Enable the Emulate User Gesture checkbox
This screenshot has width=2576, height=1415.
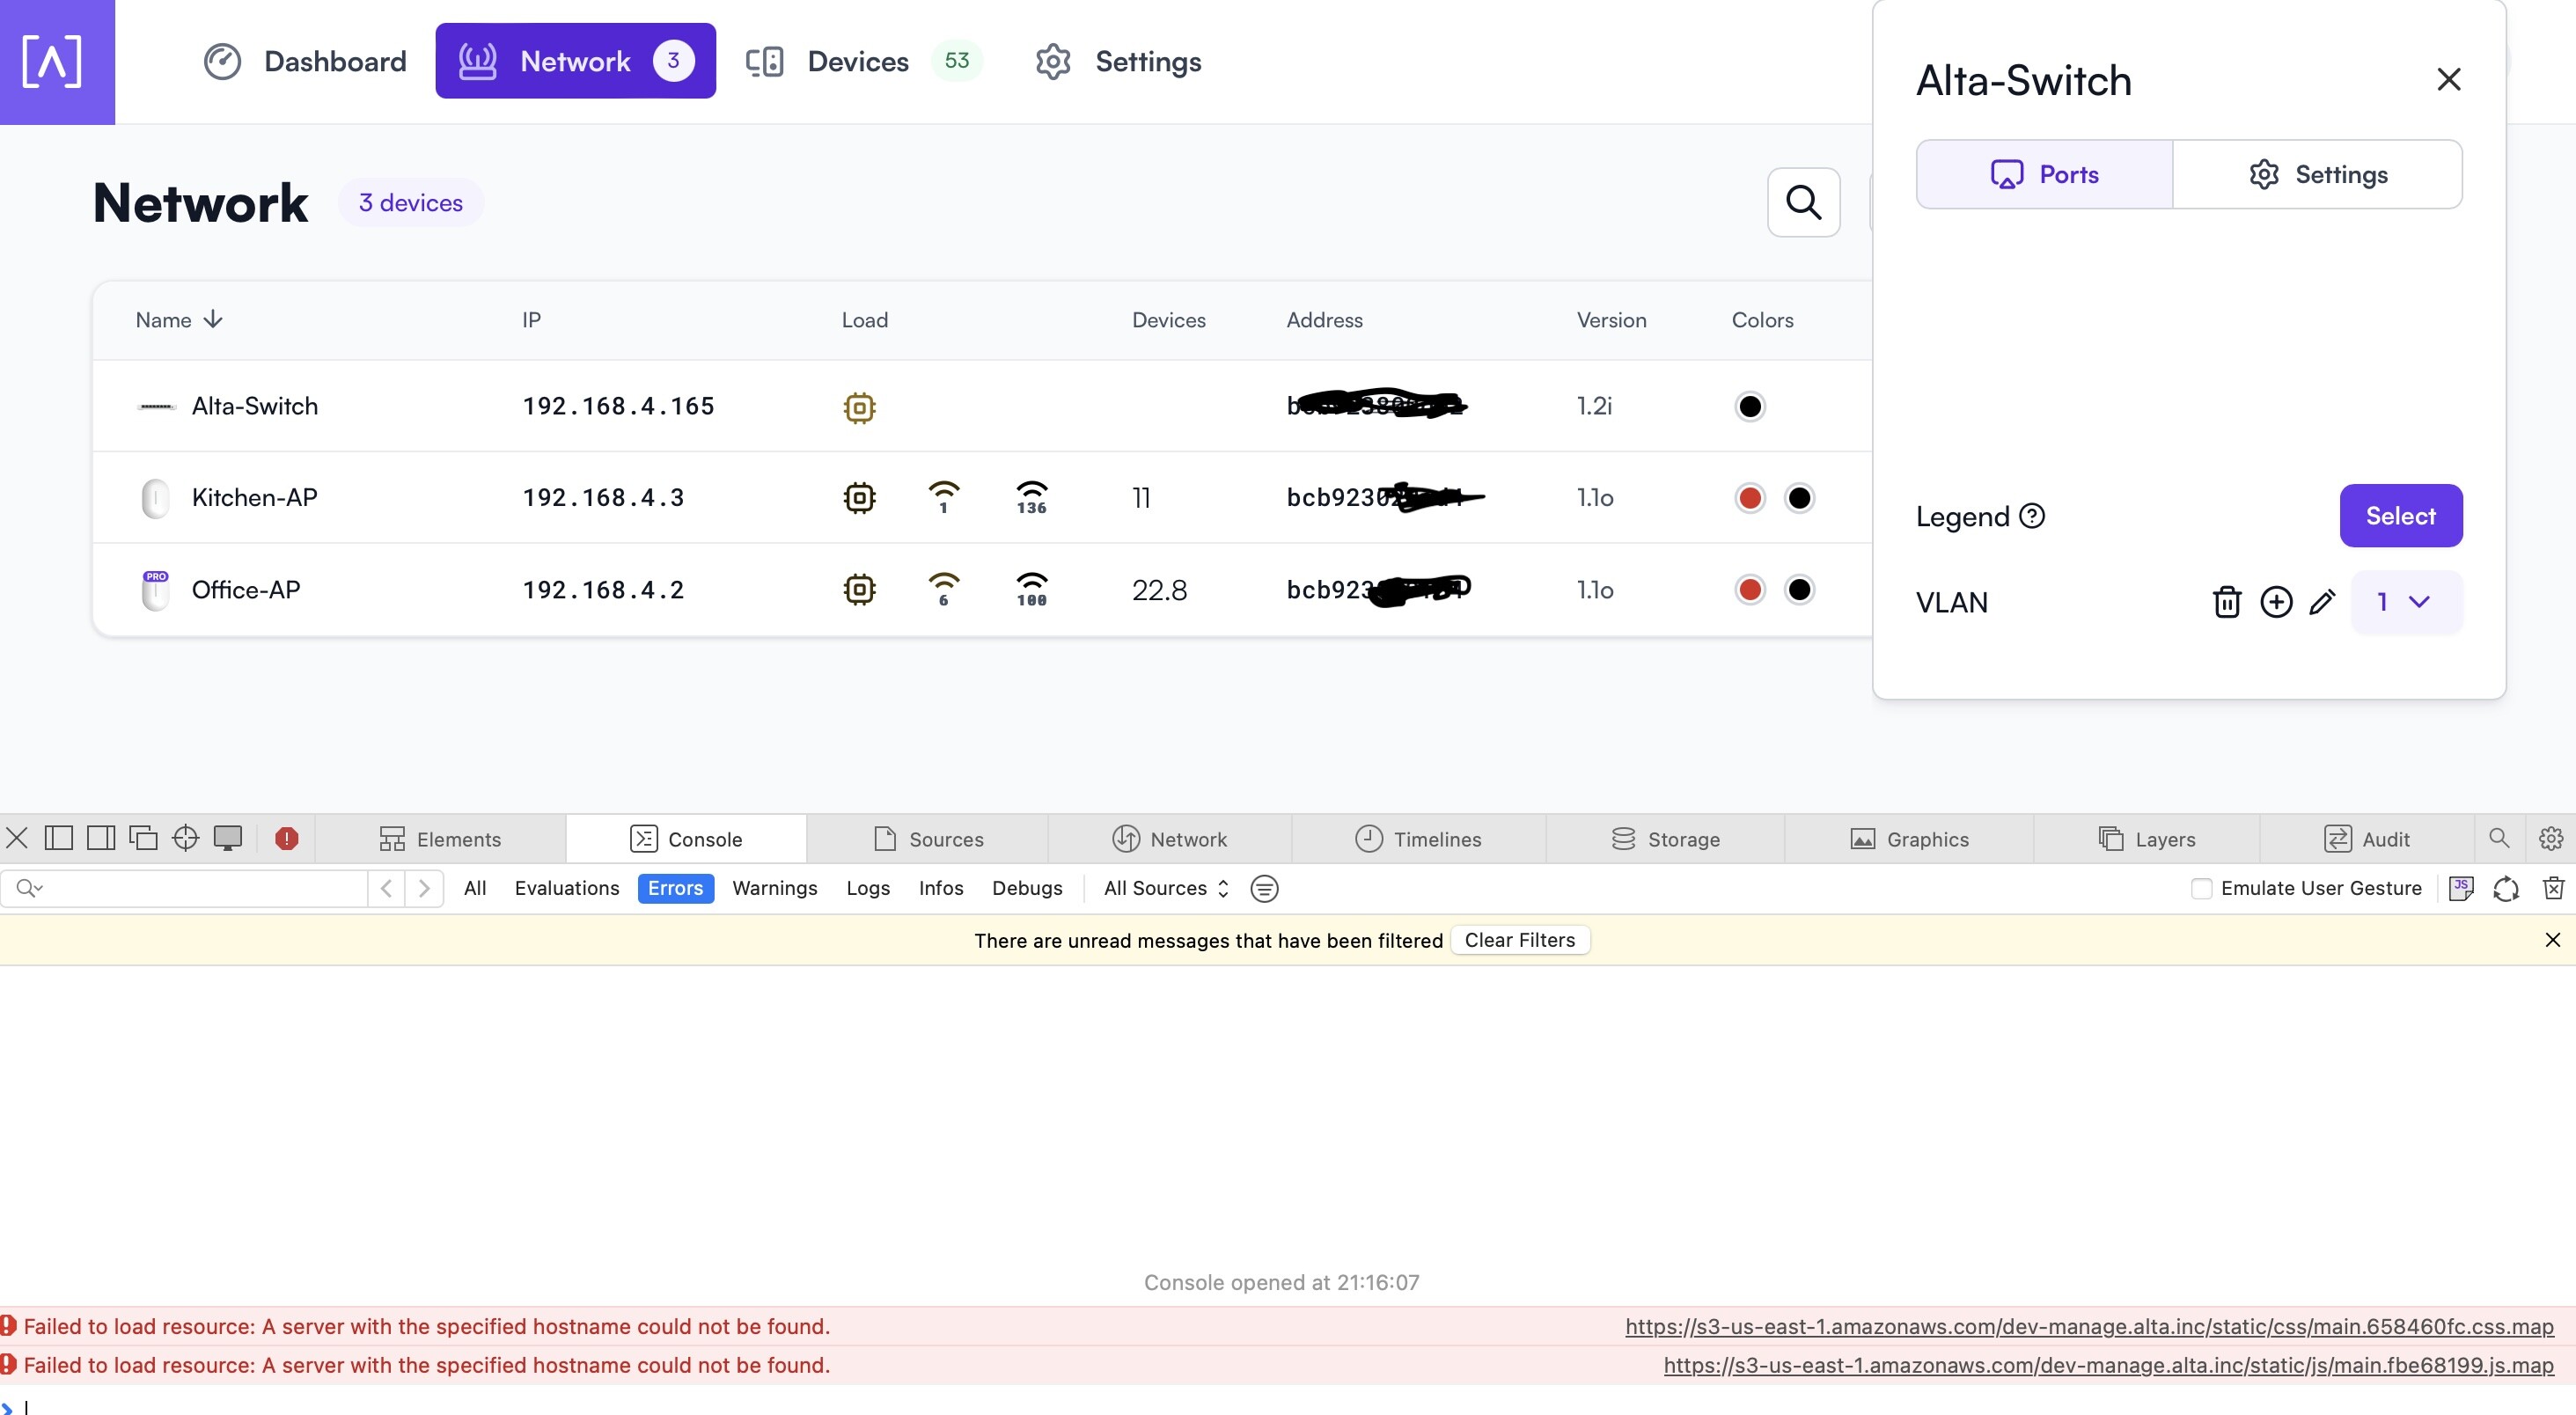(2202, 888)
